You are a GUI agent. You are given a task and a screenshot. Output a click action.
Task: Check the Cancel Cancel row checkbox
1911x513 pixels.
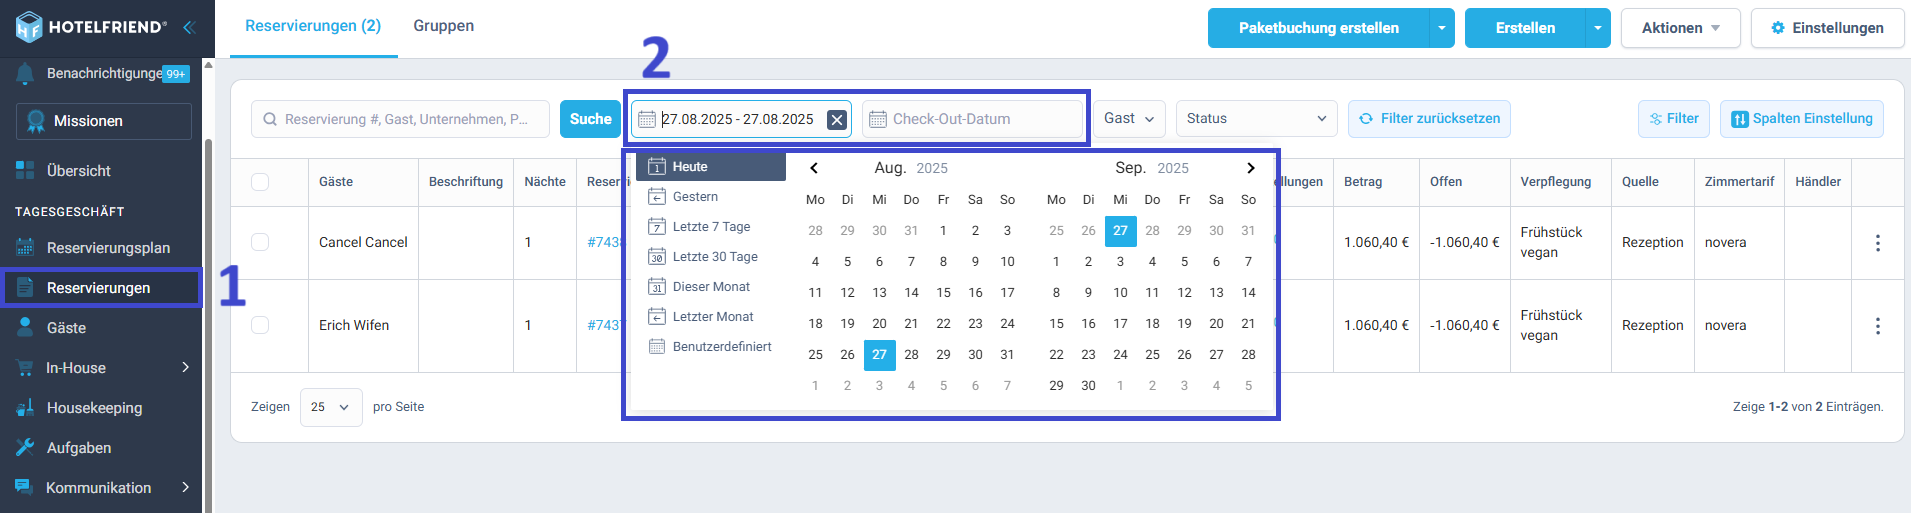click(x=260, y=242)
